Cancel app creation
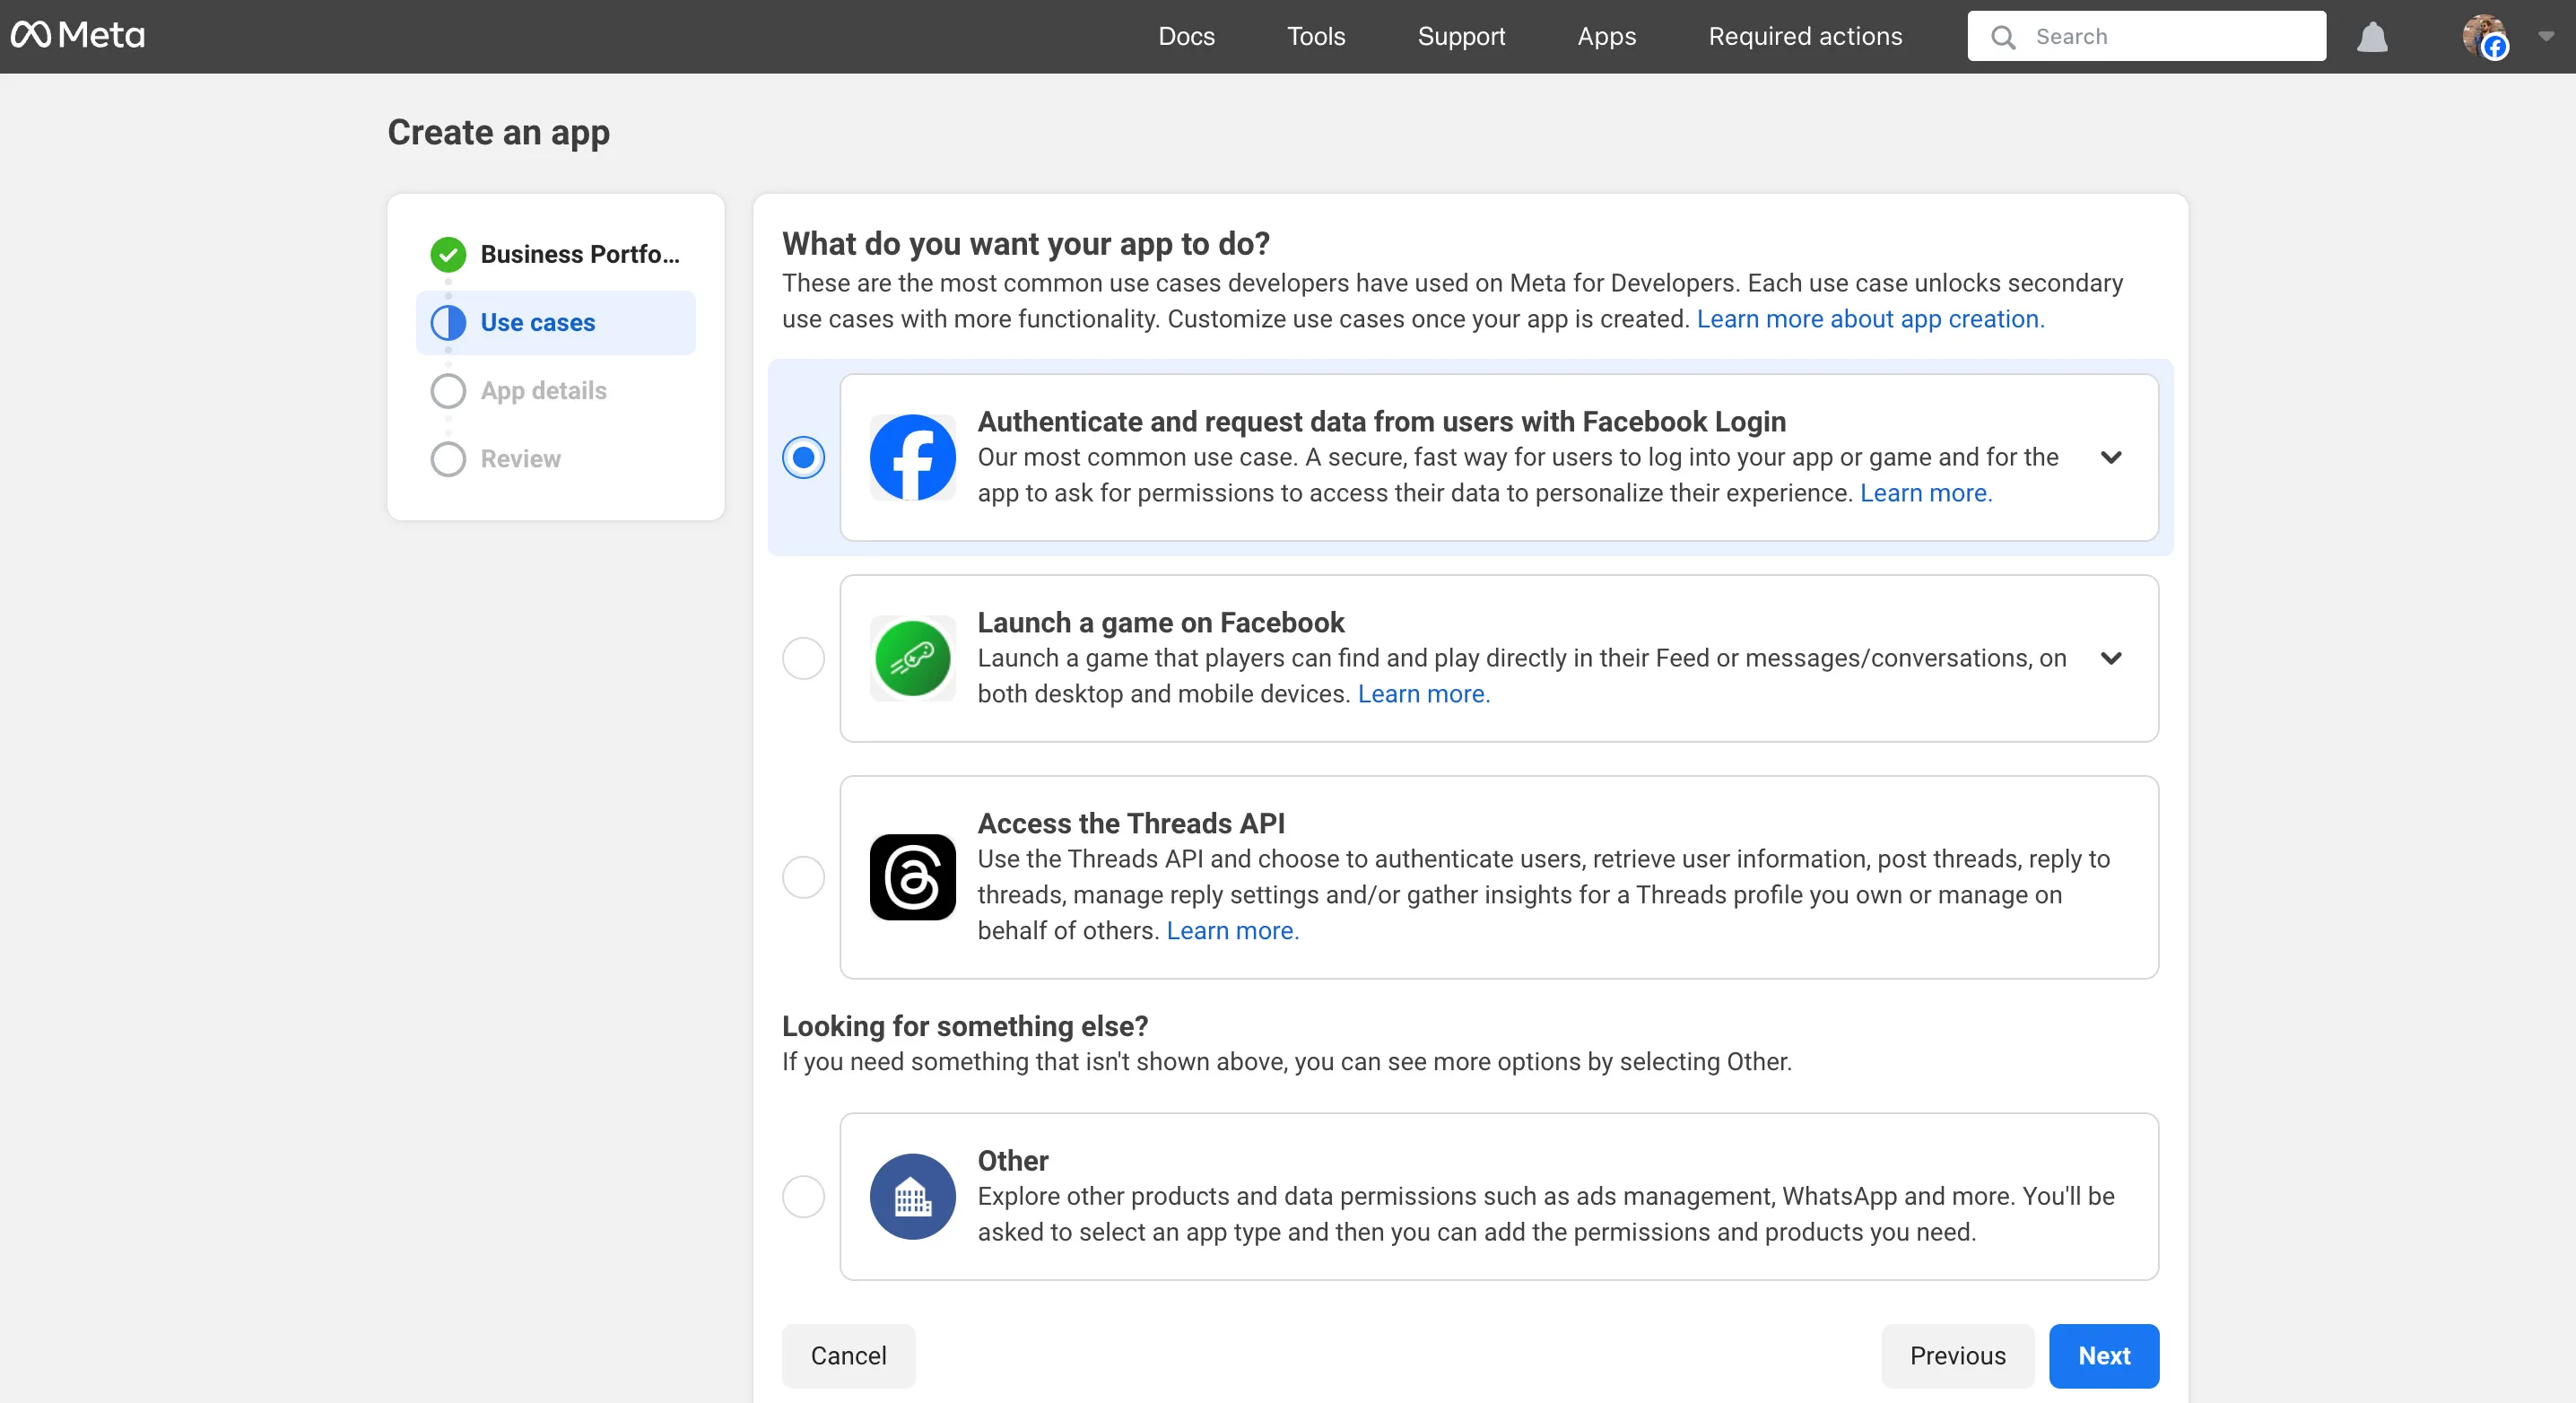This screenshot has height=1403, width=2576. click(848, 1356)
